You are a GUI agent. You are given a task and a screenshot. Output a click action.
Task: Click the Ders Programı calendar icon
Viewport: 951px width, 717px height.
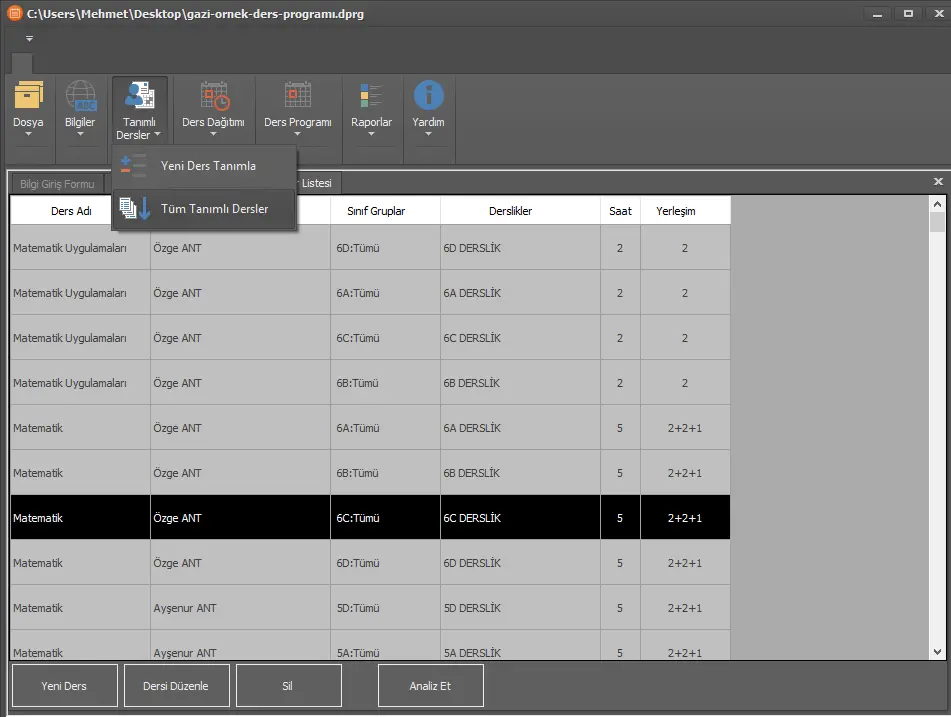297,96
